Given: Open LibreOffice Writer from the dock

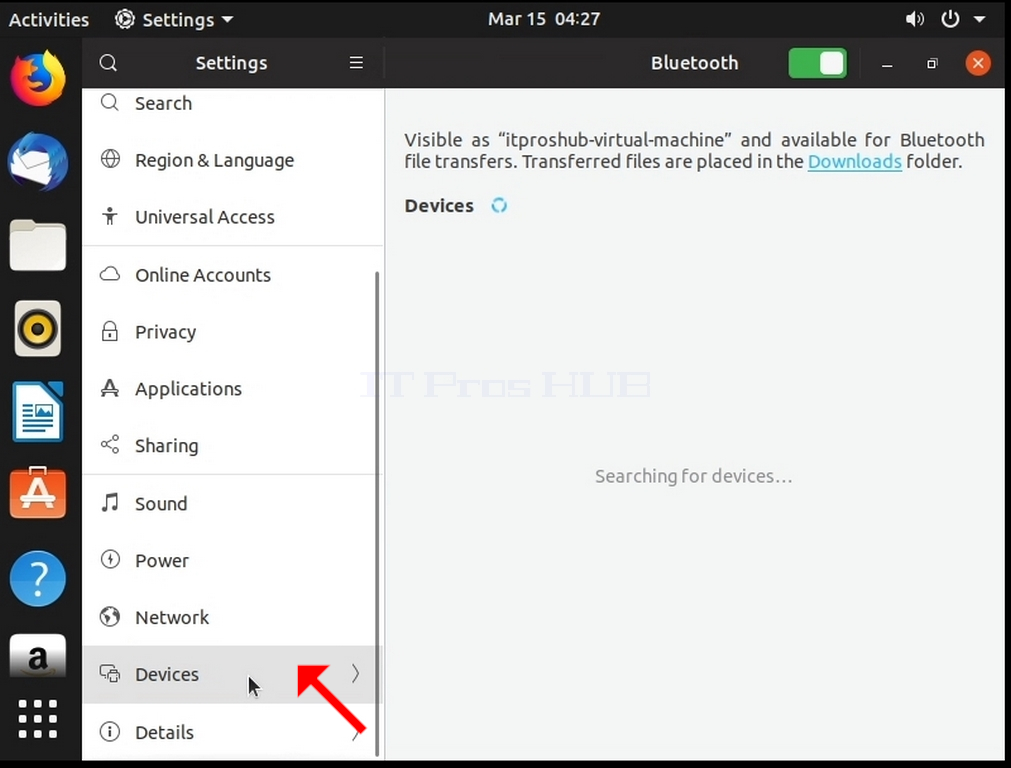Looking at the screenshot, I should coord(37,411).
